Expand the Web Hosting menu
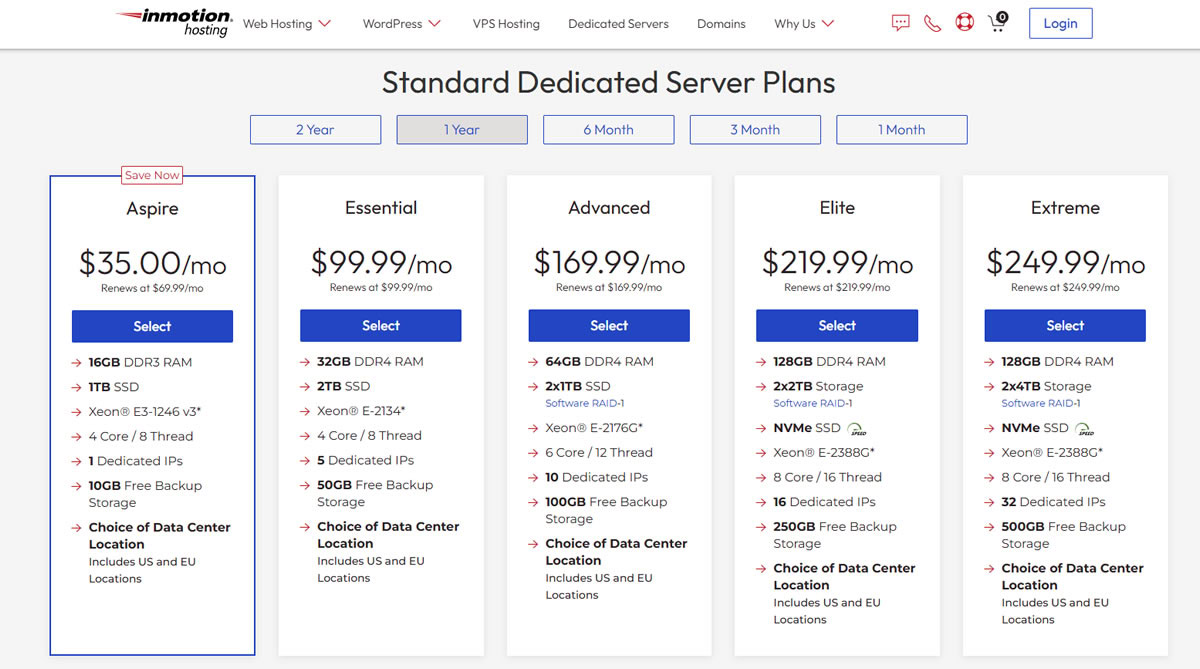 [x=287, y=23]
